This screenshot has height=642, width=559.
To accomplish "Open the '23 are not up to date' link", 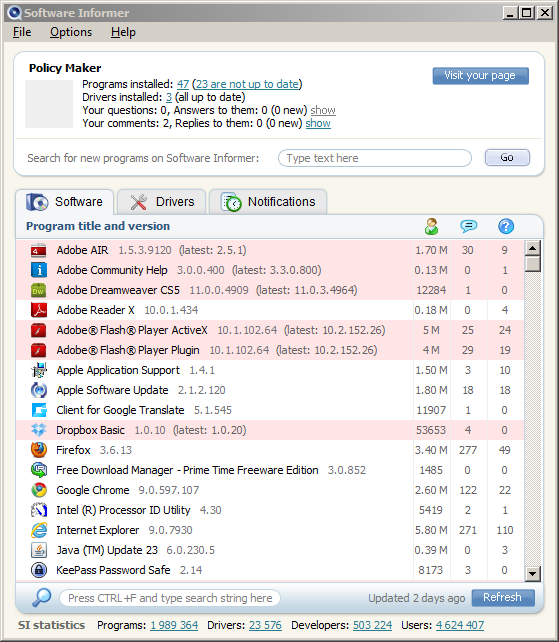I will 247,84.
